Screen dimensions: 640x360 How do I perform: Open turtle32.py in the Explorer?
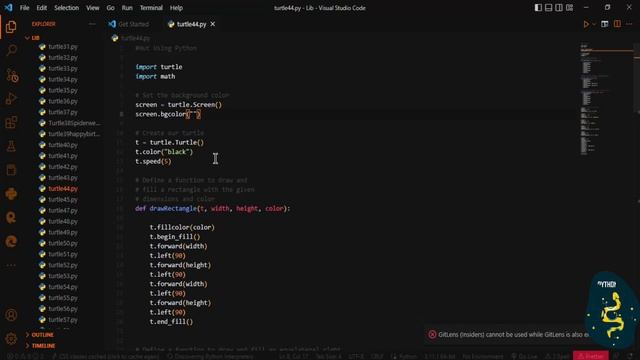pos(63,58)
